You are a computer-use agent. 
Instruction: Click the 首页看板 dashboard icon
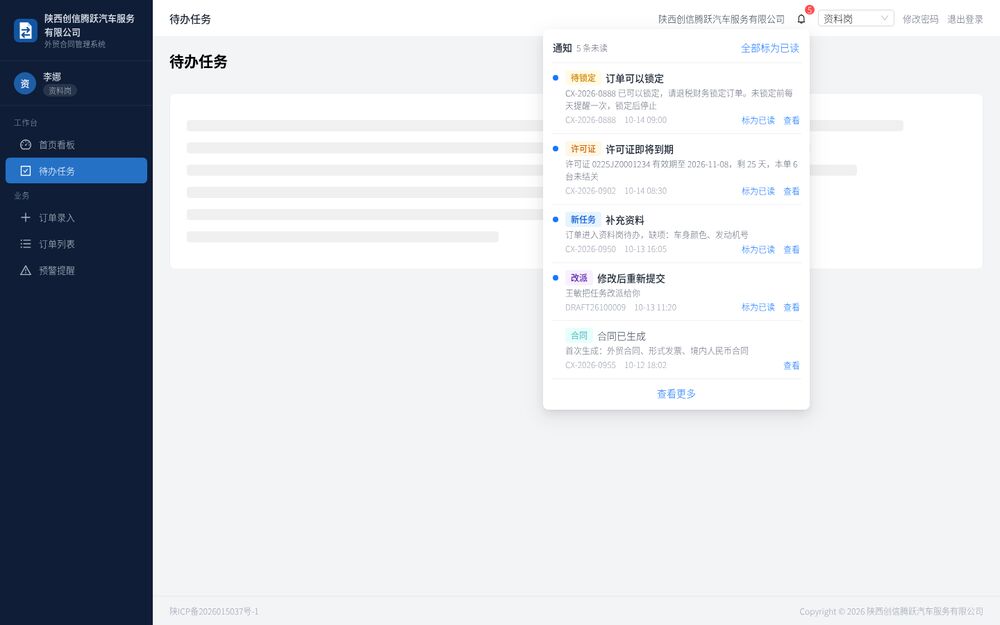(x=26, y=145)
